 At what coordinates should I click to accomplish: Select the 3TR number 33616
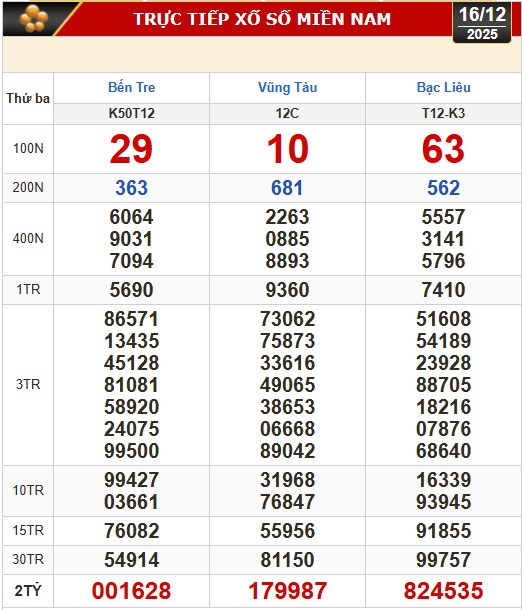[x=287, y=363]
